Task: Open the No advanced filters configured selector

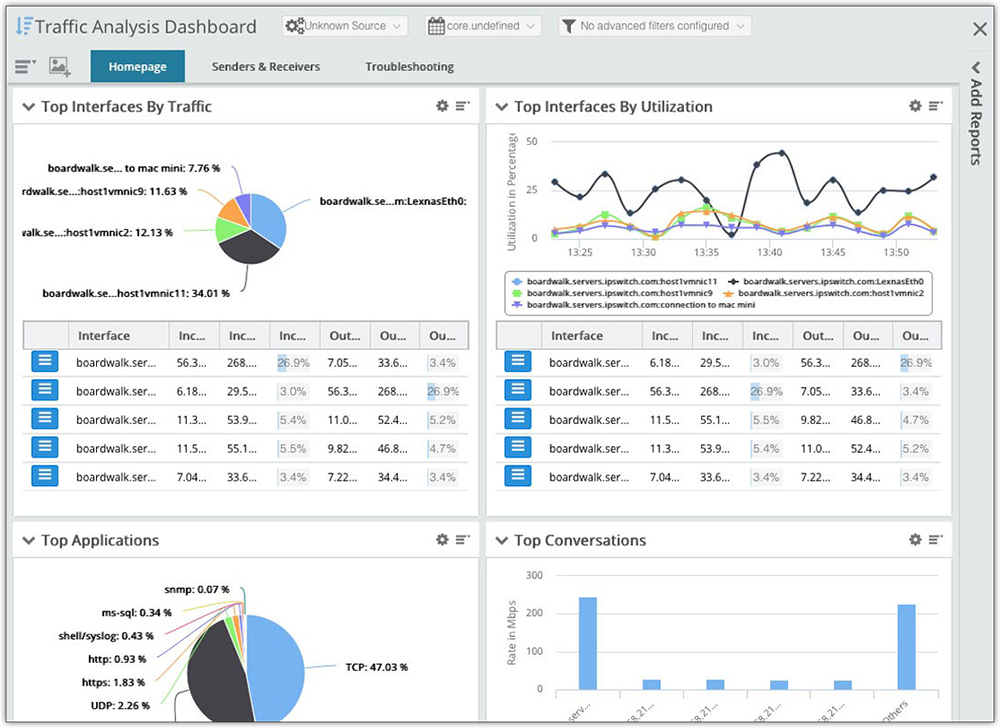Action: point(654,26)
